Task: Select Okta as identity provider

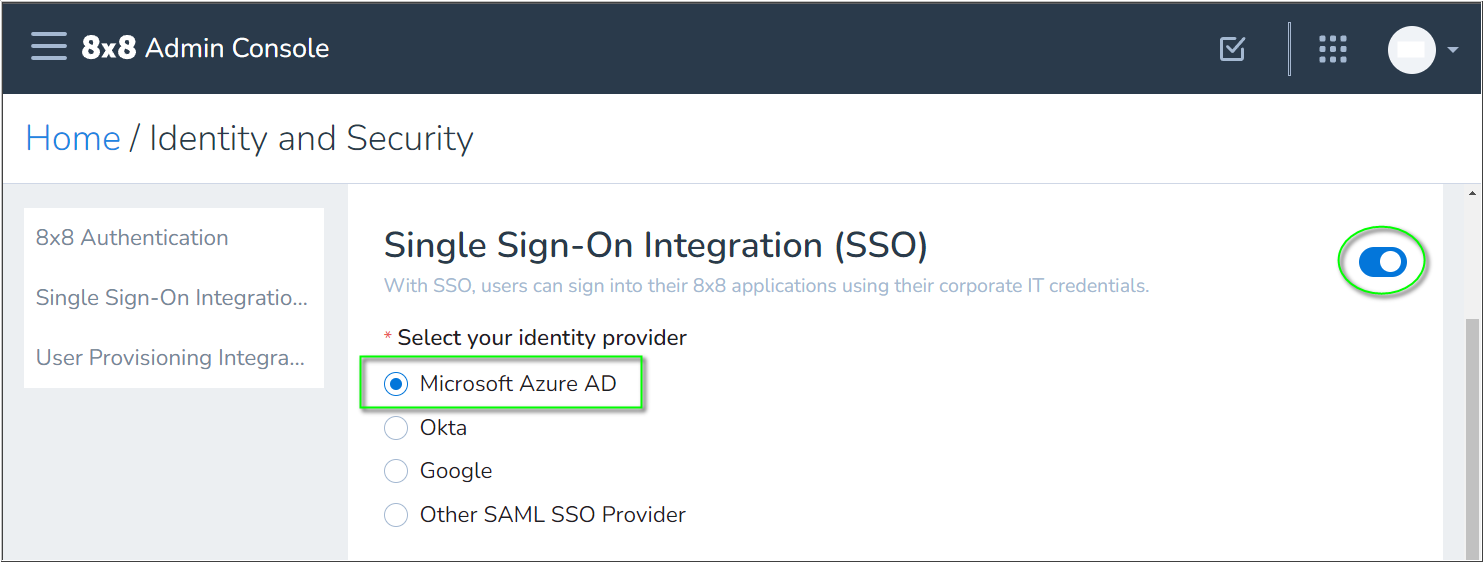Action: (425, 428)
